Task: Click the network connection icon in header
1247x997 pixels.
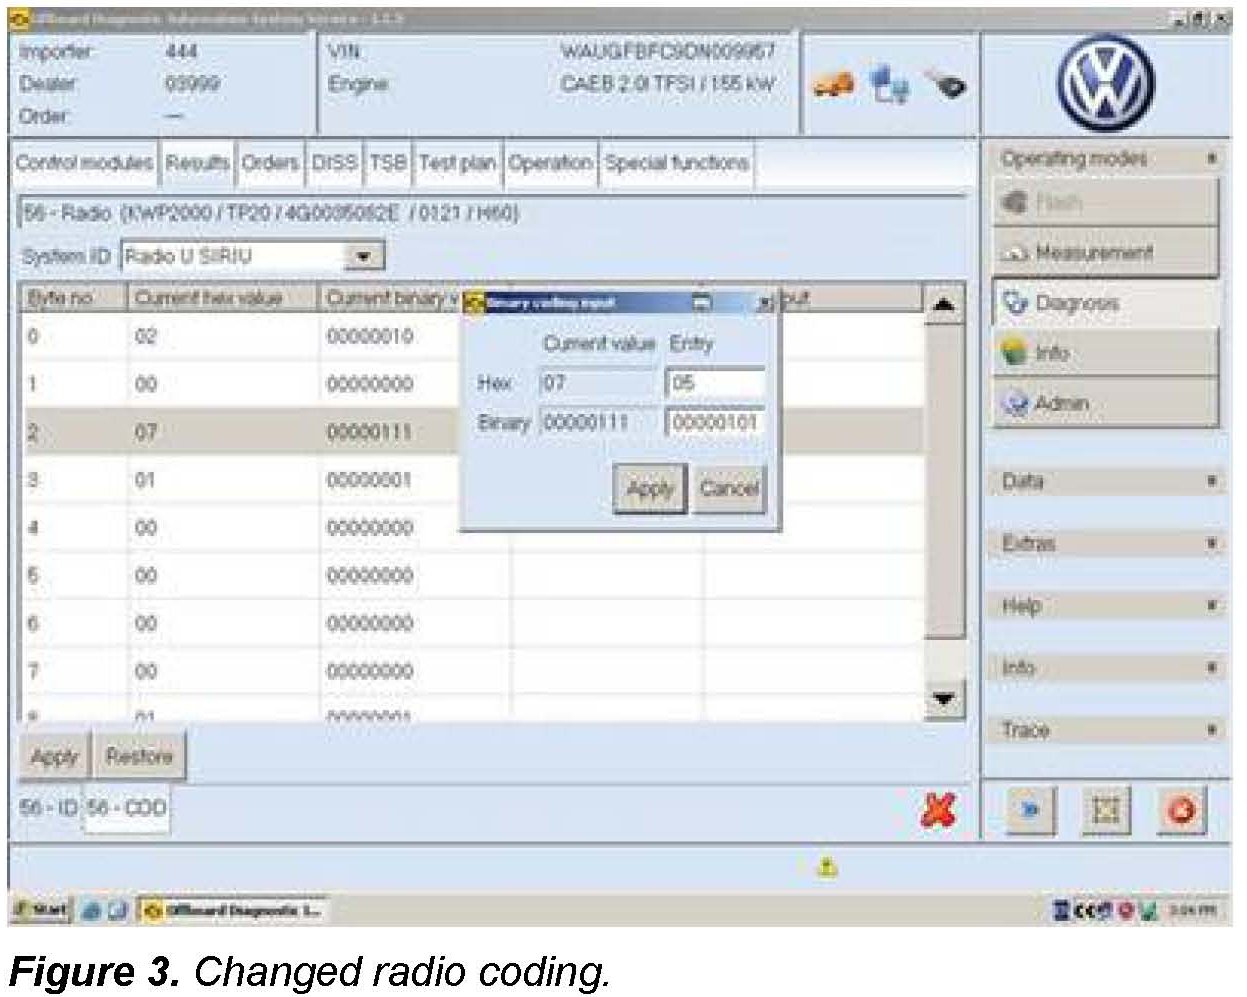Action: click(x=889, y=84)
